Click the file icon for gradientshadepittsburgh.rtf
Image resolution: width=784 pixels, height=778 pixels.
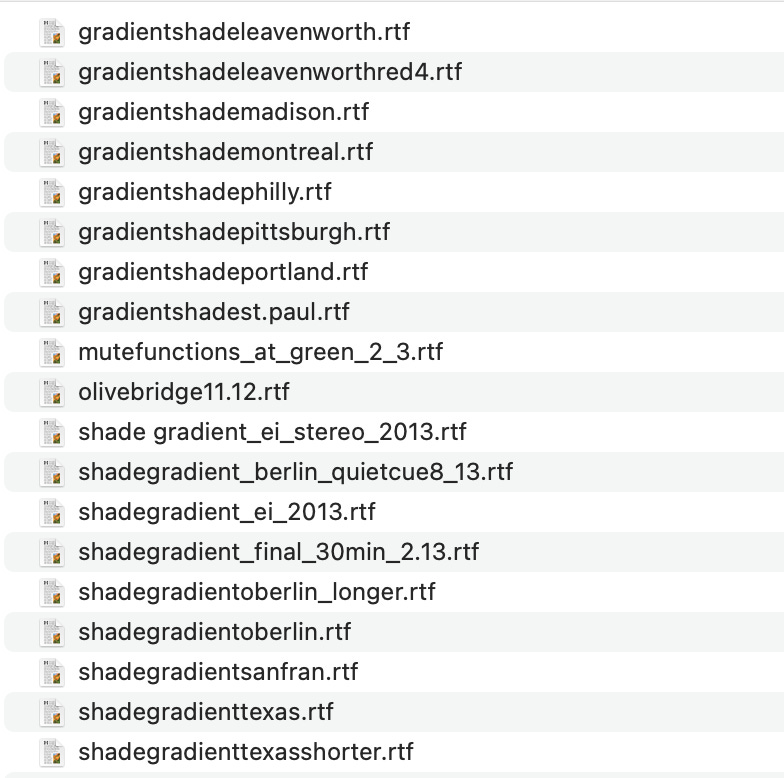tap(52, 232)
